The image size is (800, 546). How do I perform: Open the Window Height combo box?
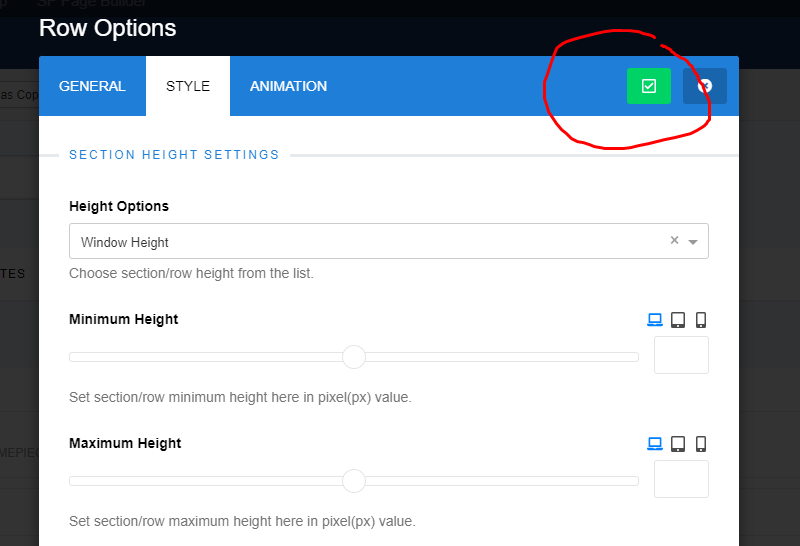(389, 241)
